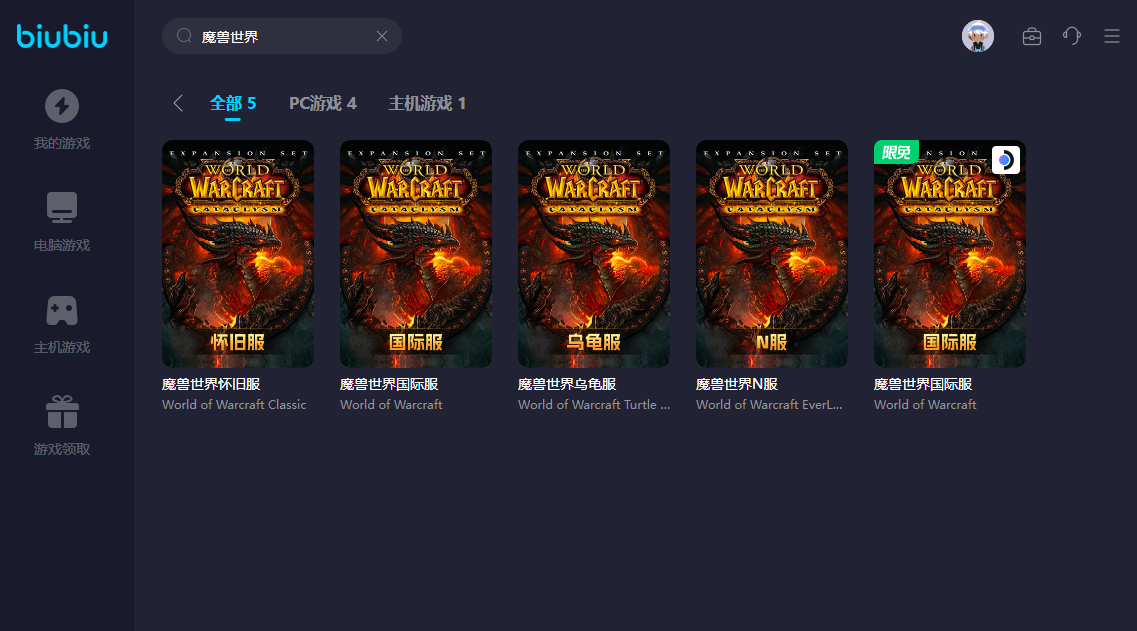The width and height of the screenshot is (1137, 631).
Task: Open PC games monitor icon
Action: point(62,208)
